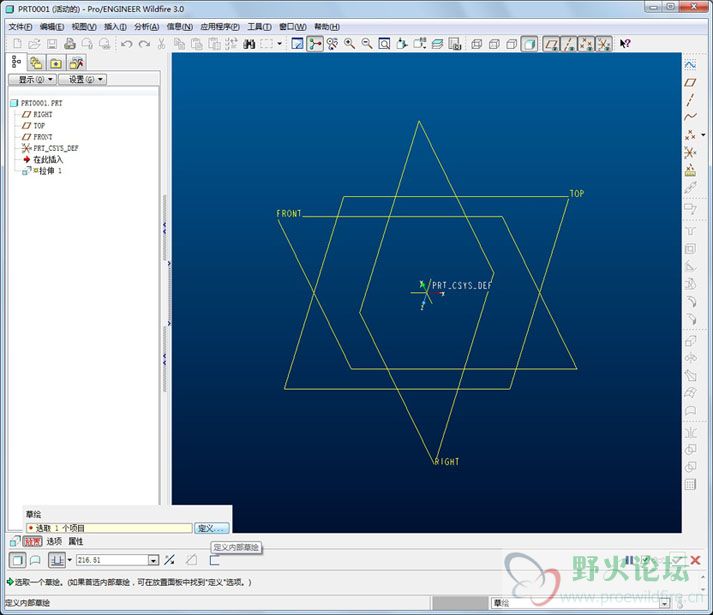
Task: Click the sketch collector field 选取 1 个项目
Action: [x=109, y=528]
